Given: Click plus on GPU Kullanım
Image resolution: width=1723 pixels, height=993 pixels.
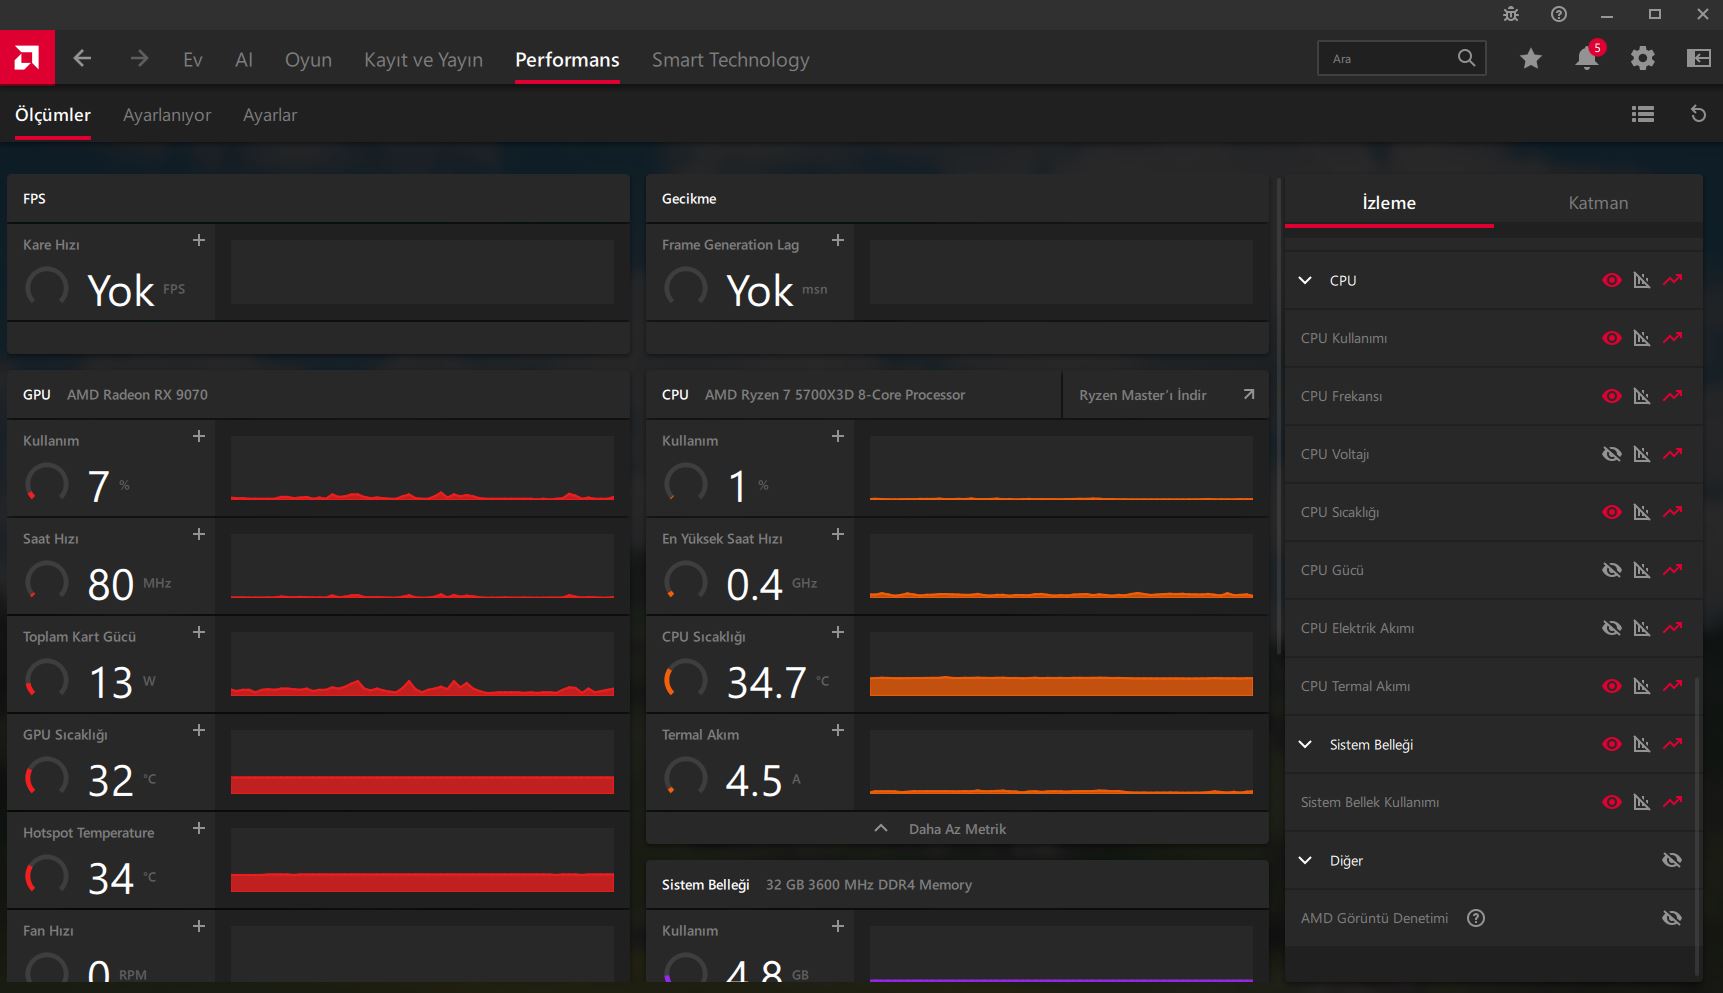Looking at the screenshot, I should 199,436.
